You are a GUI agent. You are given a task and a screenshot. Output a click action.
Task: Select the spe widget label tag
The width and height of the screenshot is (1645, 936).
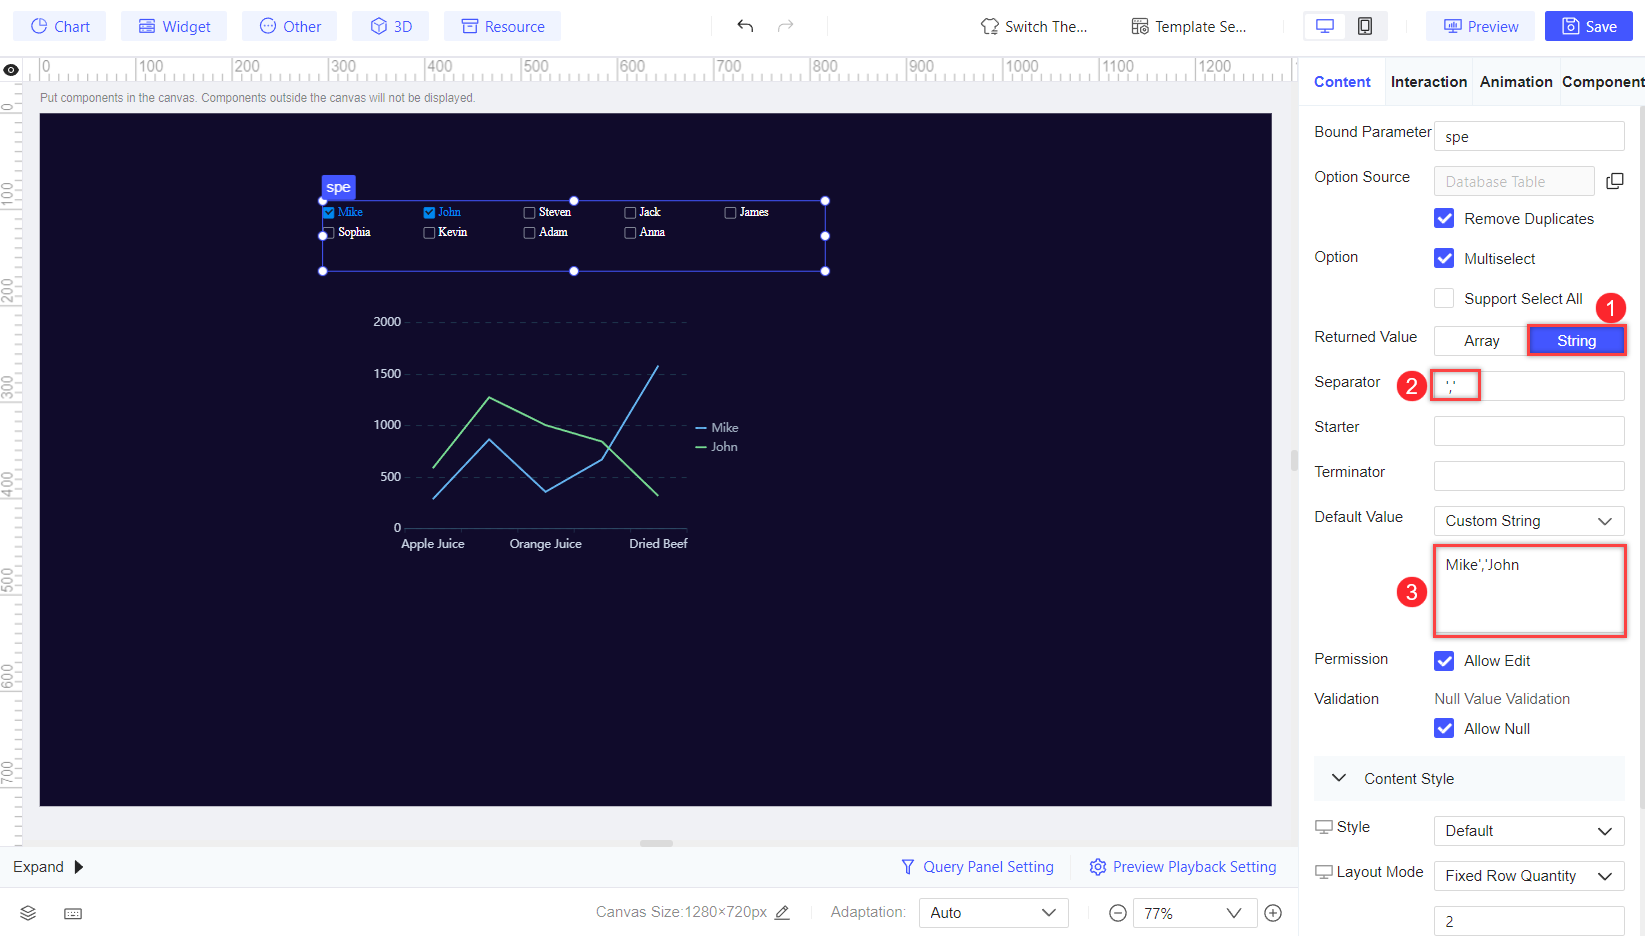338,187
